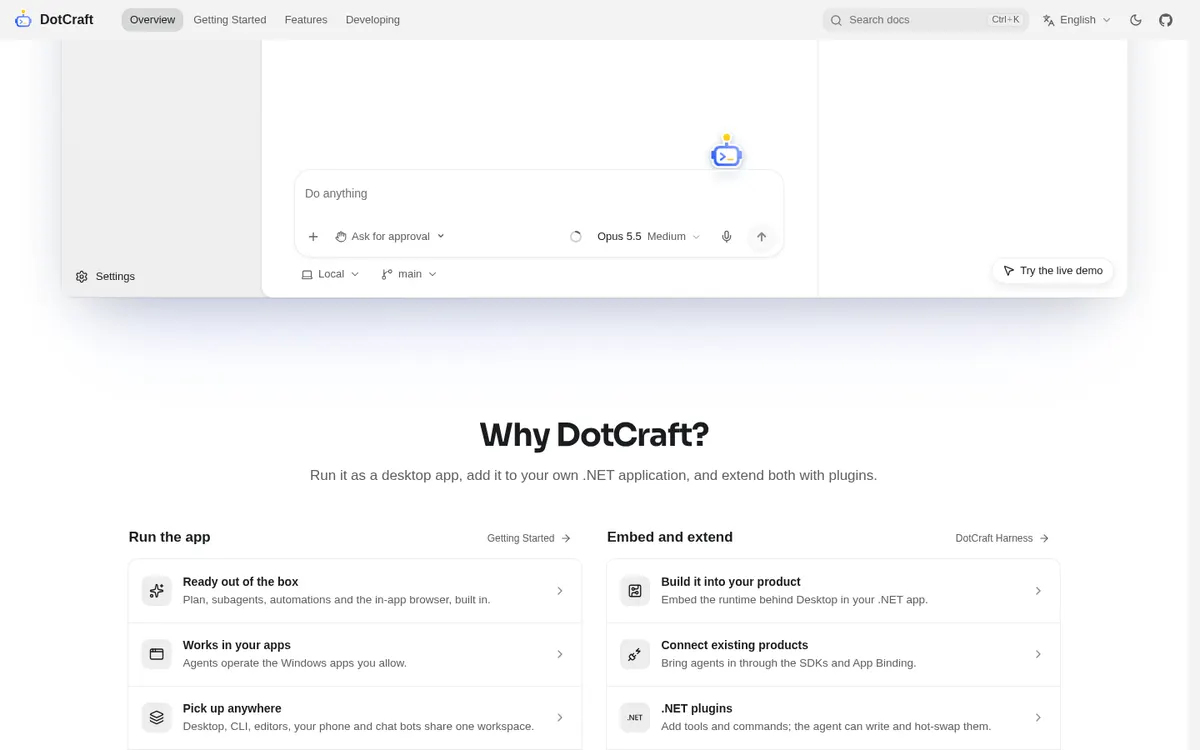This screenshot has height=750, width=1200.
Task: Select the Overview nav tab
Action: pyautogui.click(x=152, y=20)
